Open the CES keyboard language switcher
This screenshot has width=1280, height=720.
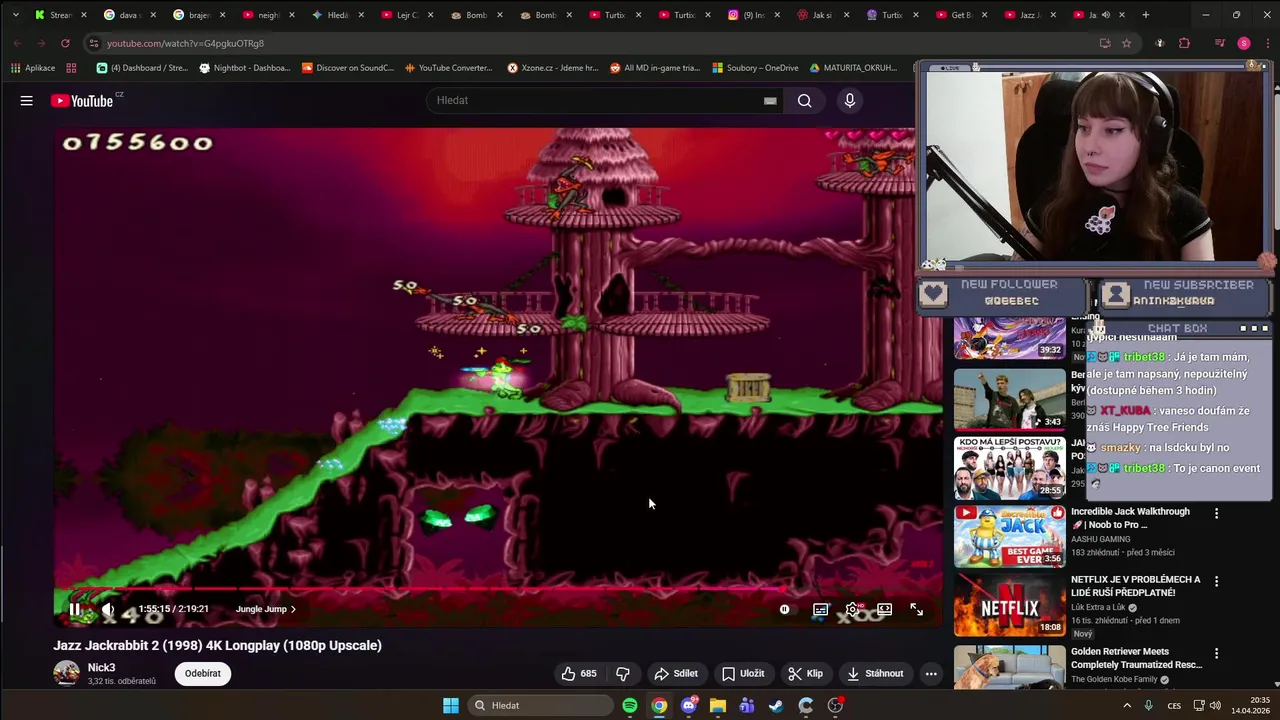pyautogui.click(x=1174, y=705)
